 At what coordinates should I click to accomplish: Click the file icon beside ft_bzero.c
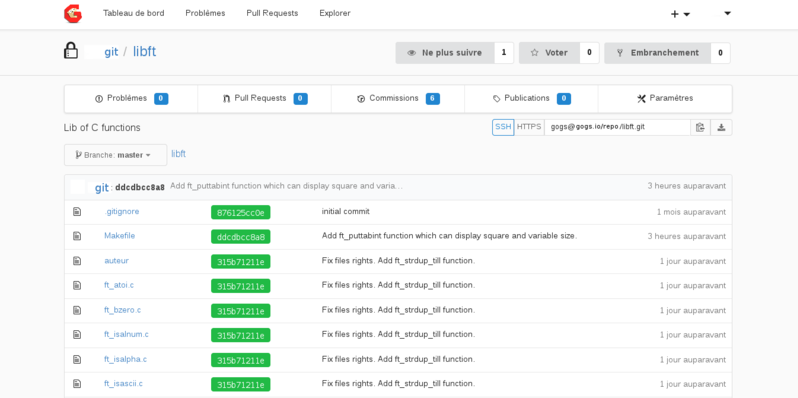77,310
